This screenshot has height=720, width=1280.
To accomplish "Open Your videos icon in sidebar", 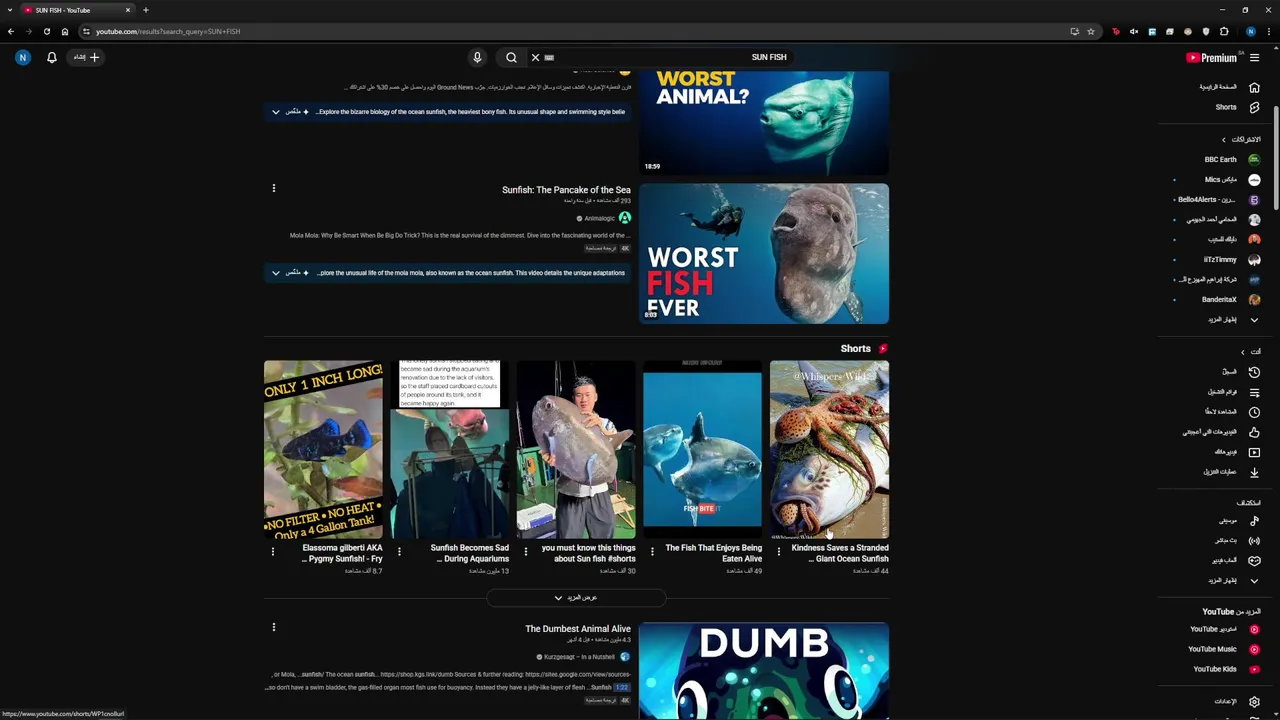I will [x=1254, y=452].
